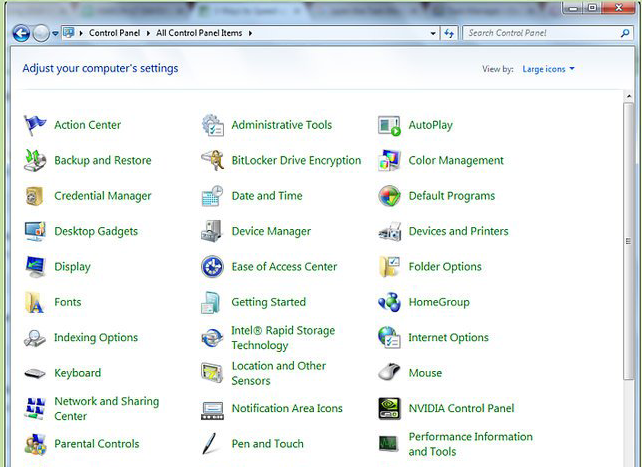Open the Display monitor icon

click(x=35, y=267)
